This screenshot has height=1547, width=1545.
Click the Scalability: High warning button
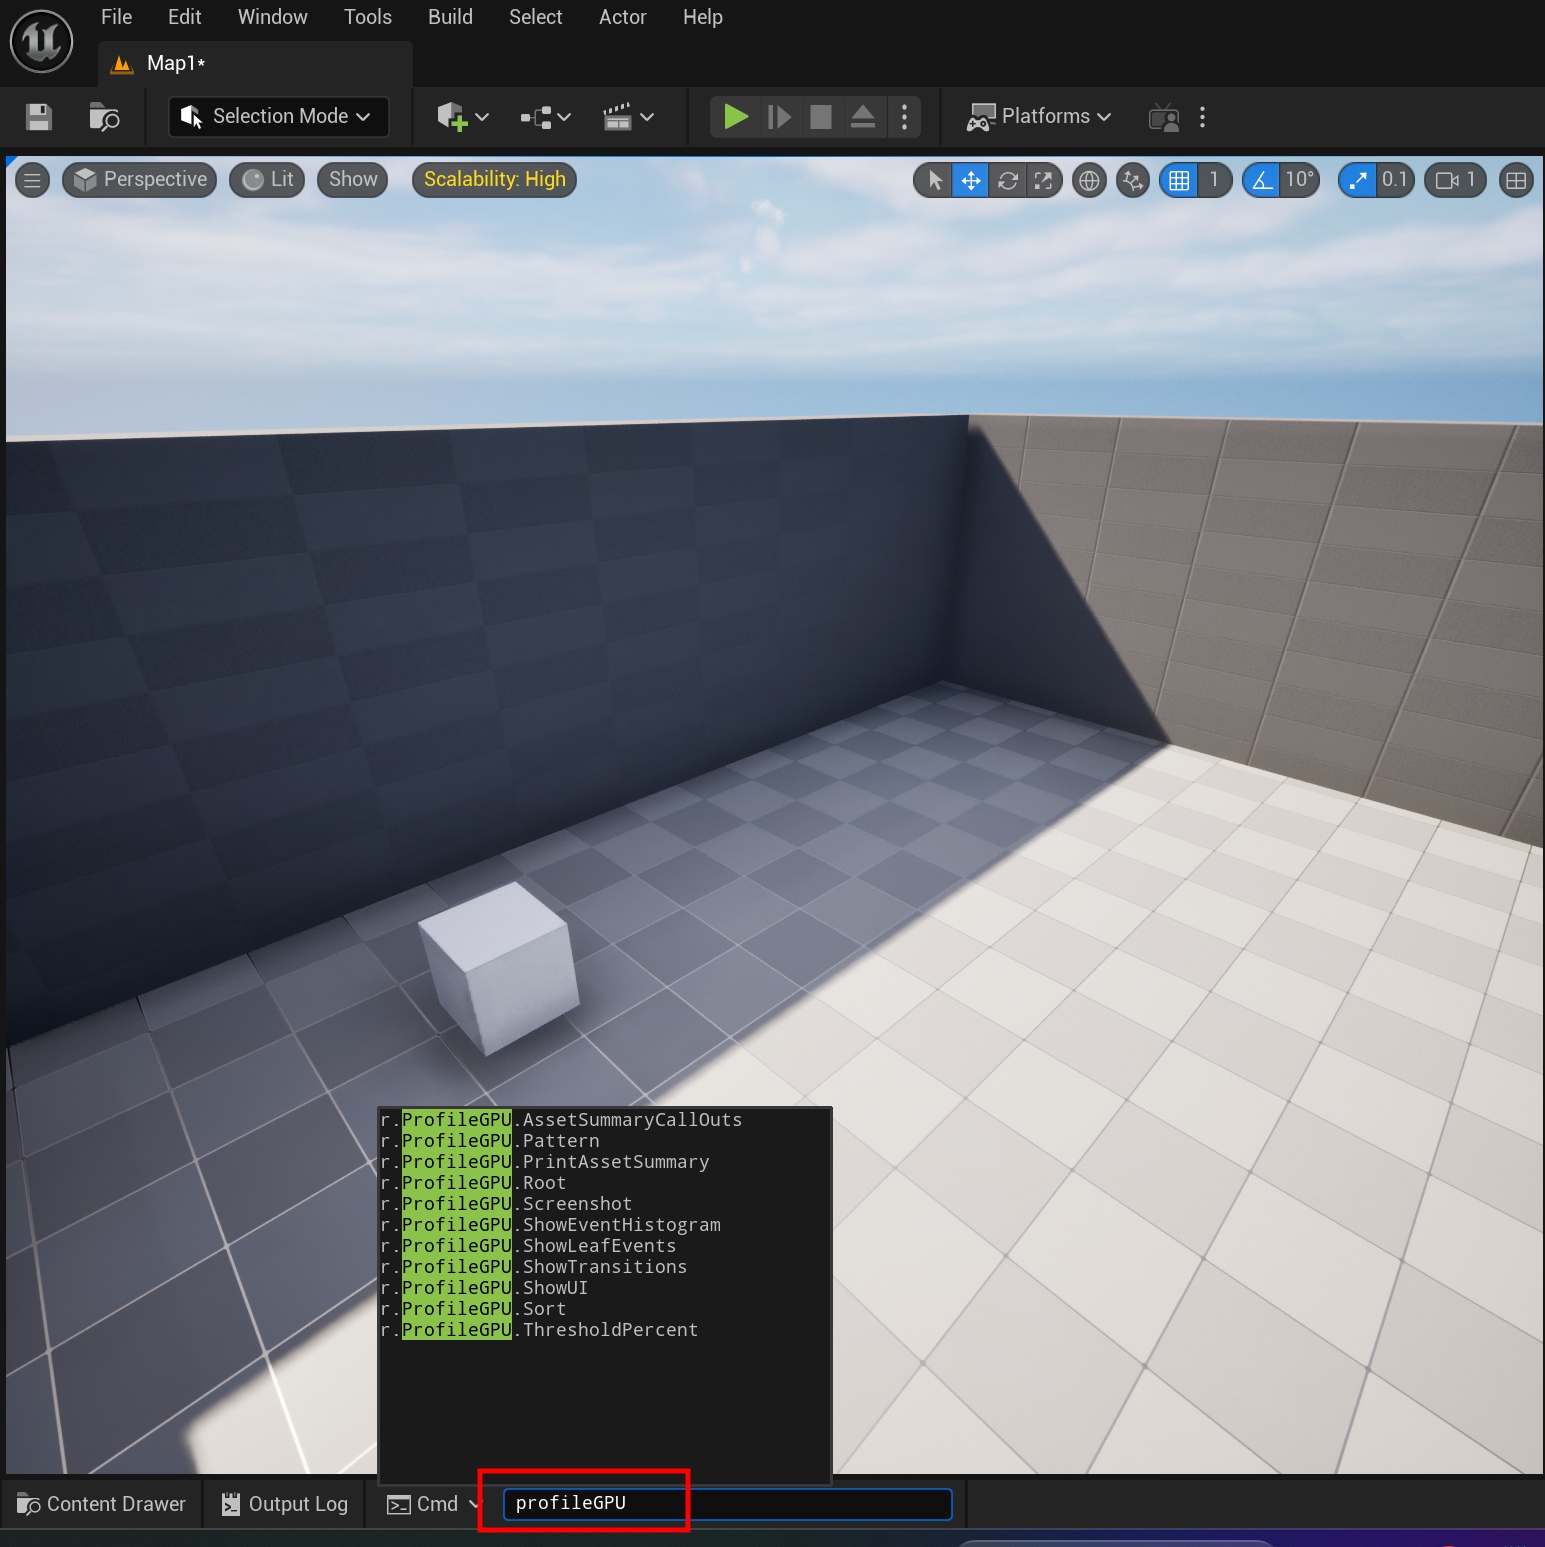494,180
